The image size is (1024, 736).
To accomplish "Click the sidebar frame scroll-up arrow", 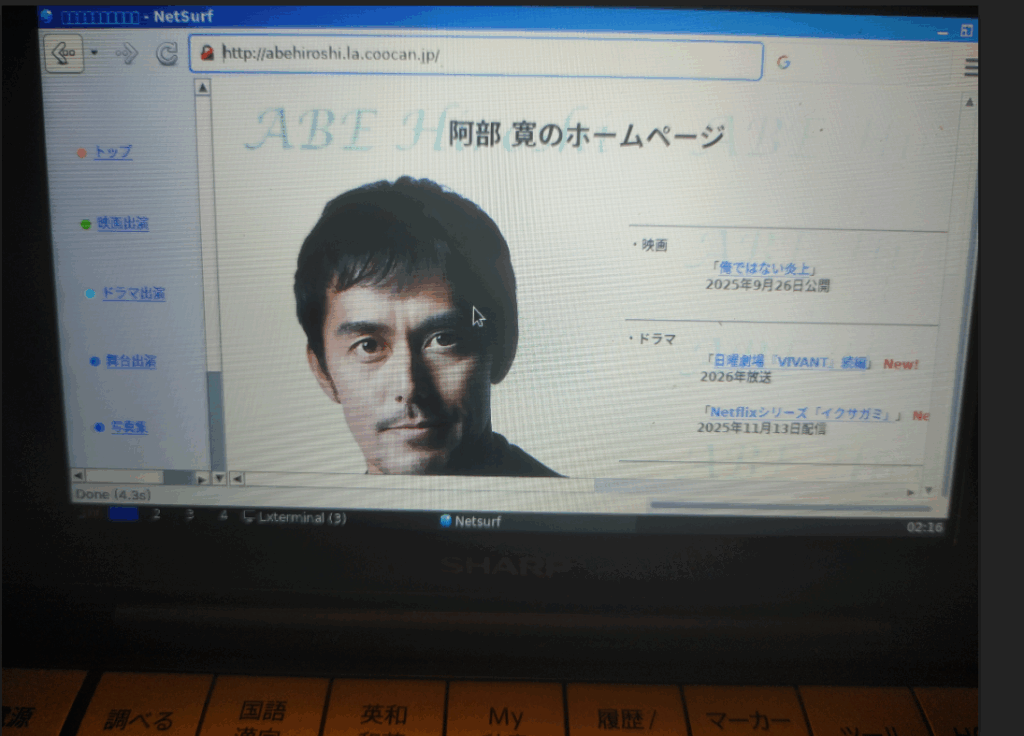I will pyautogui.click(x=202, y=88).
